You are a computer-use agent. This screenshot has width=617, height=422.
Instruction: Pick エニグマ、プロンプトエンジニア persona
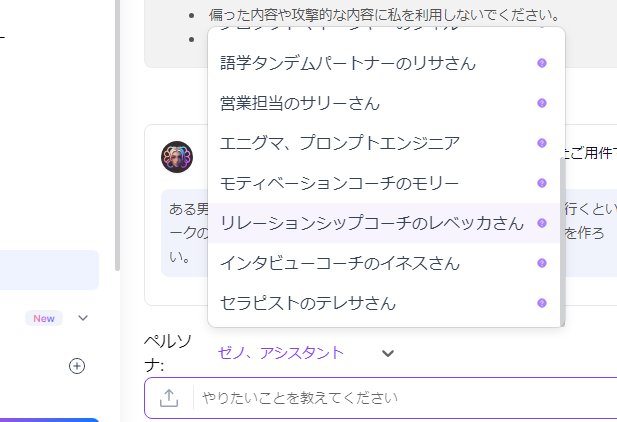(340, 143)
